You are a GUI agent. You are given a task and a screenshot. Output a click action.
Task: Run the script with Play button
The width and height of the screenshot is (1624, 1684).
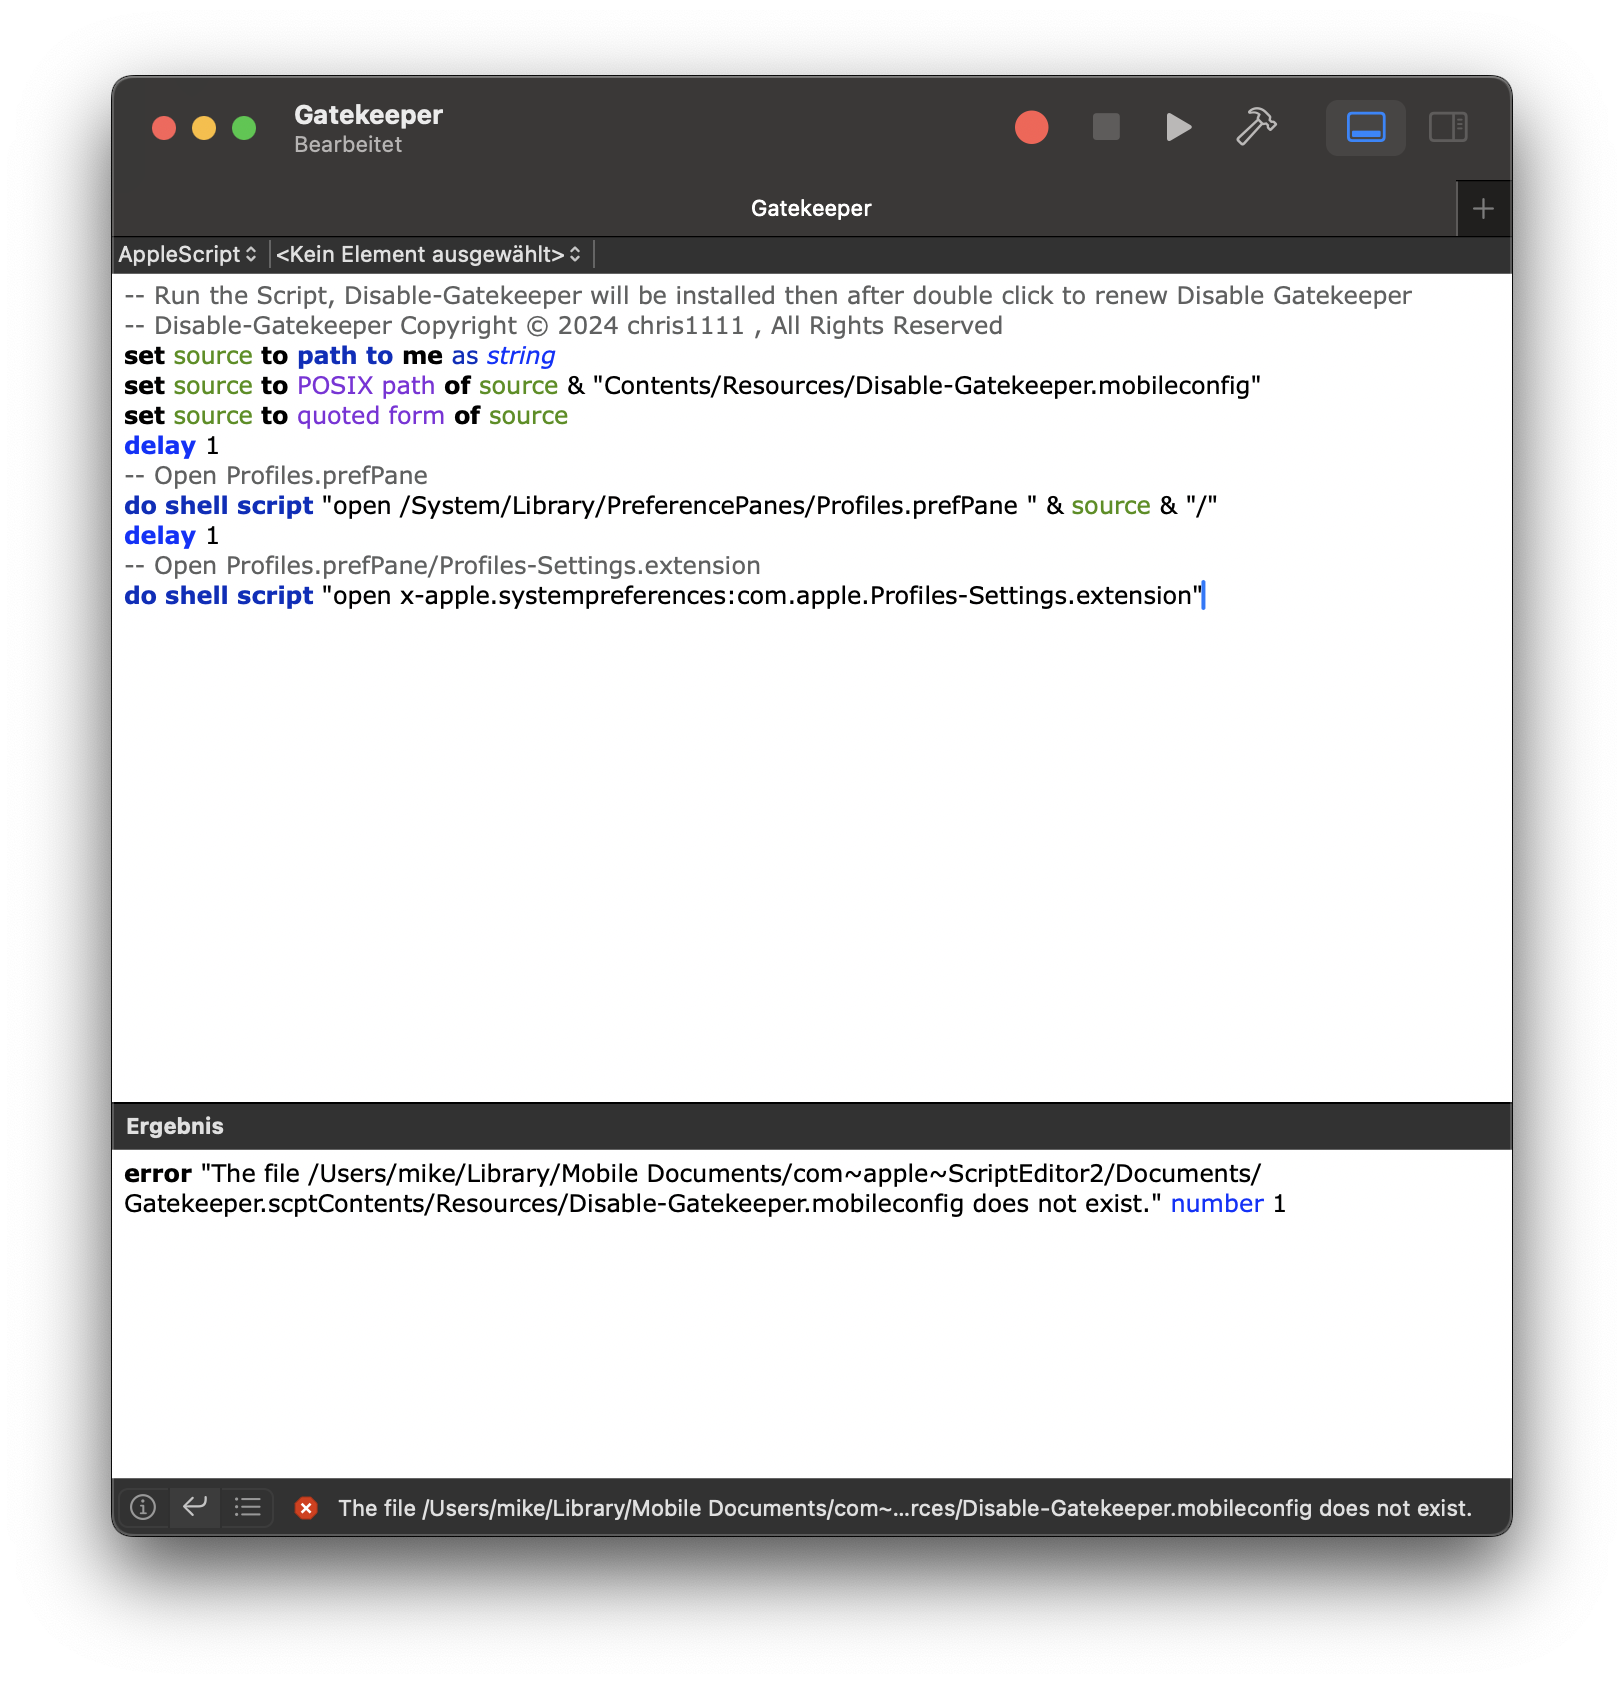click(x=1179, y=127)
